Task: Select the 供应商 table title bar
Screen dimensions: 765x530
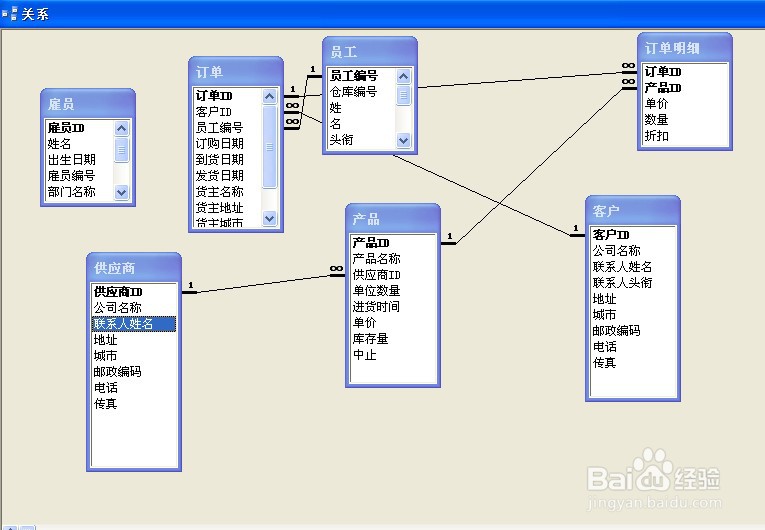Action: pos(134,267)
